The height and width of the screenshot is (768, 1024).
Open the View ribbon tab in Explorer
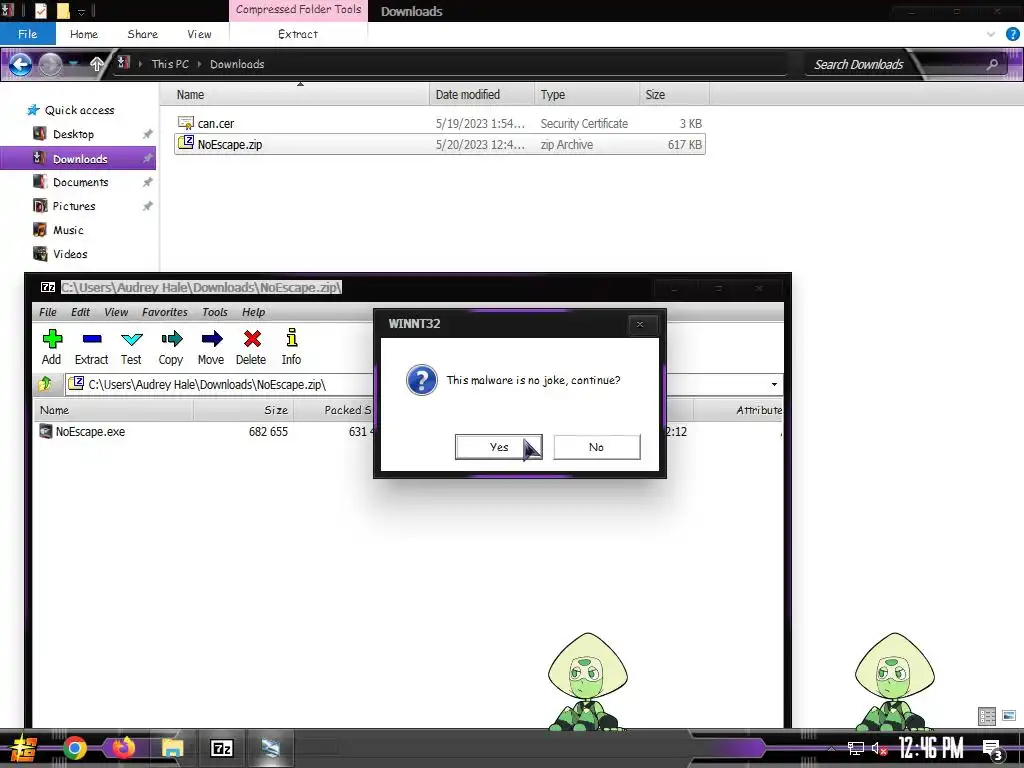point(199,34)
